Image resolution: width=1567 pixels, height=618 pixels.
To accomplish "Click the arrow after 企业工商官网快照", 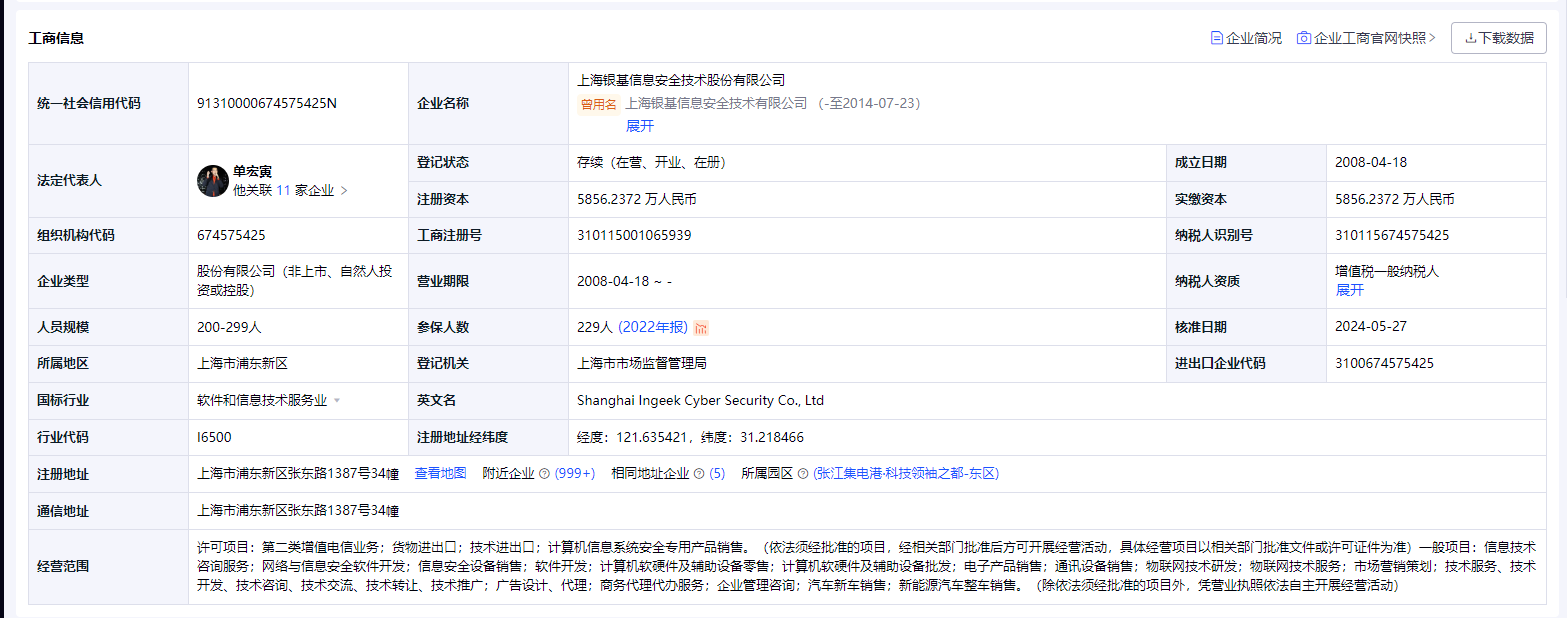I will [x=1432, y=38].
